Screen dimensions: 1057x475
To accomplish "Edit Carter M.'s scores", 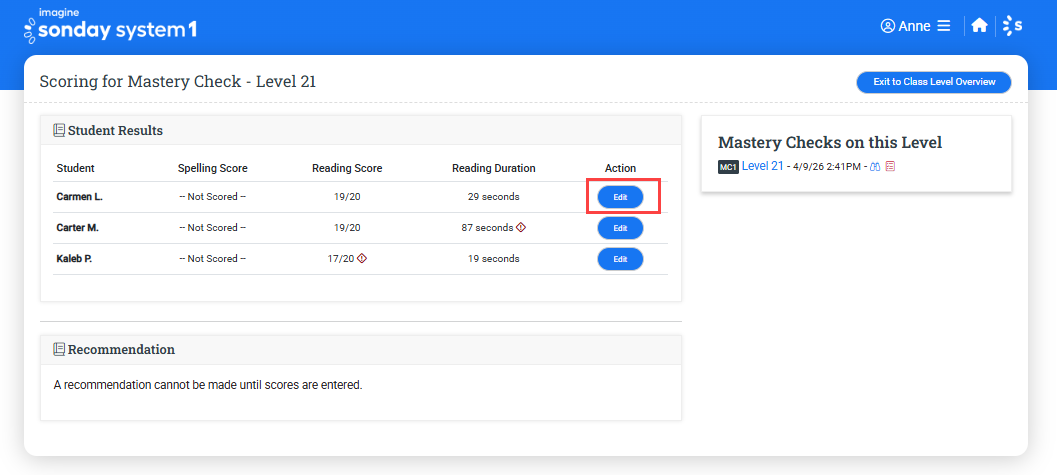I will click(x=620, y=228).
